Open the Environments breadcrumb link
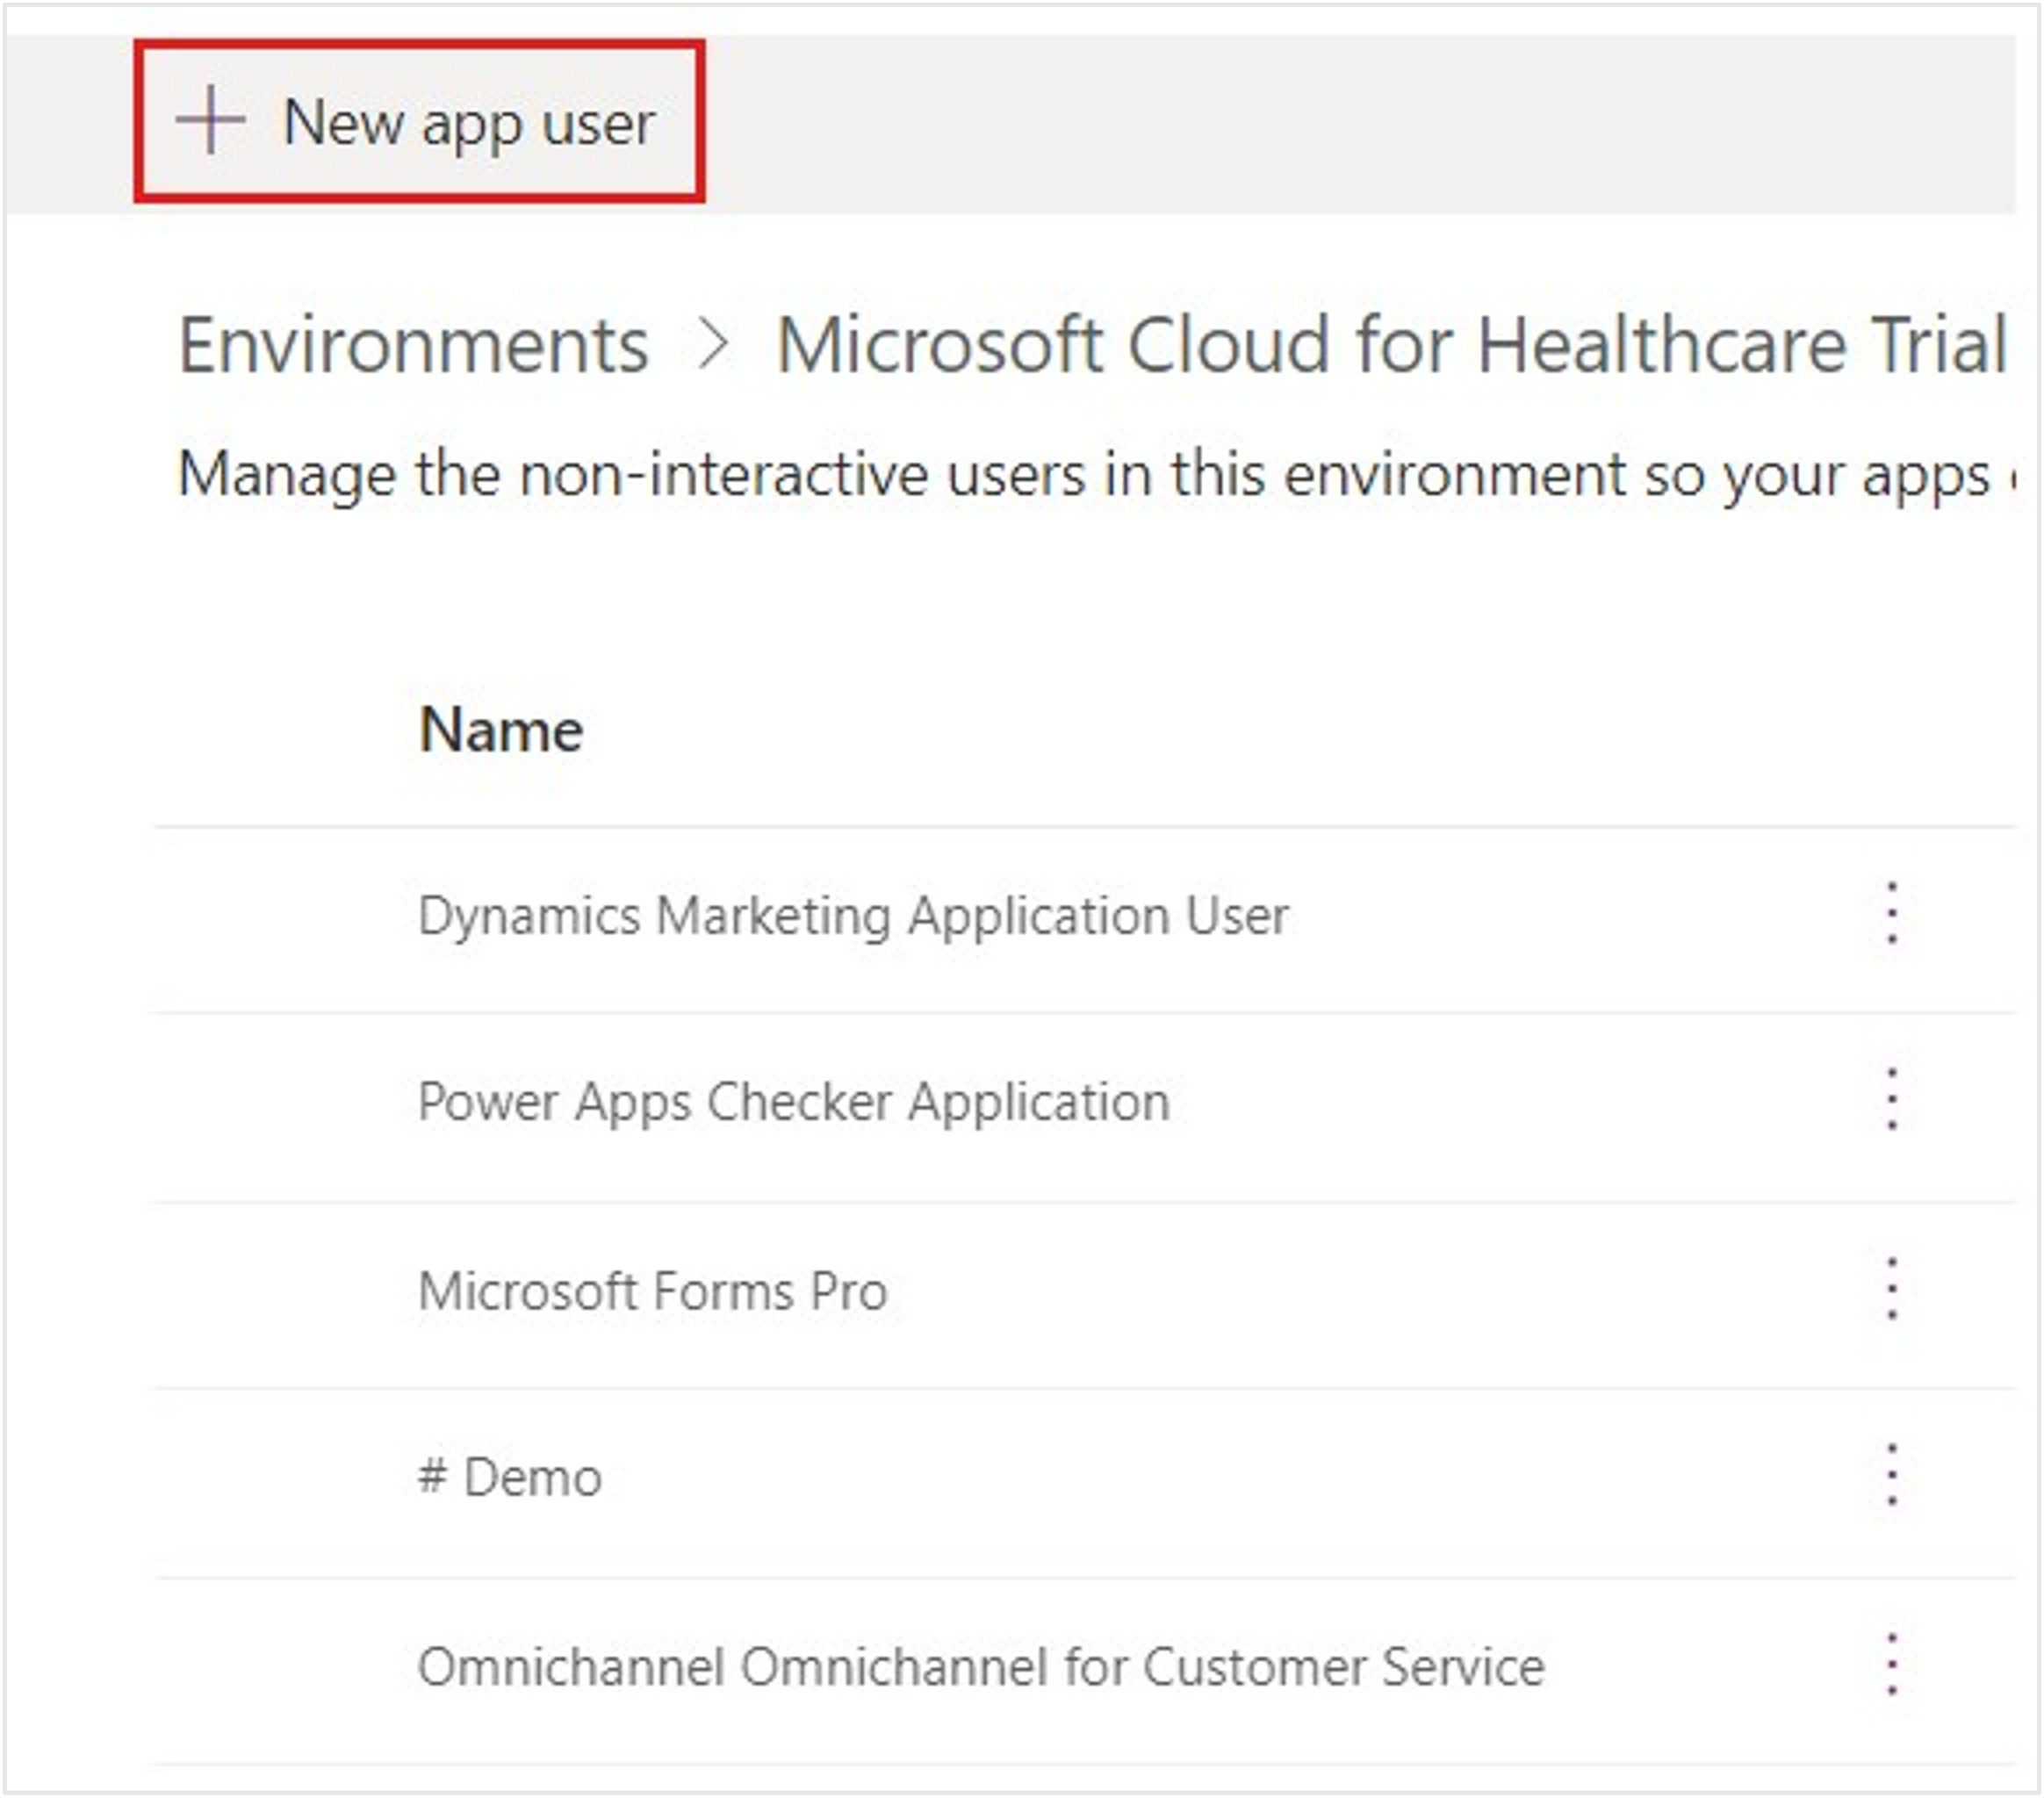Image resolution: width=2044 pixels, height=1798 pixels. click(x=413, y=345)
